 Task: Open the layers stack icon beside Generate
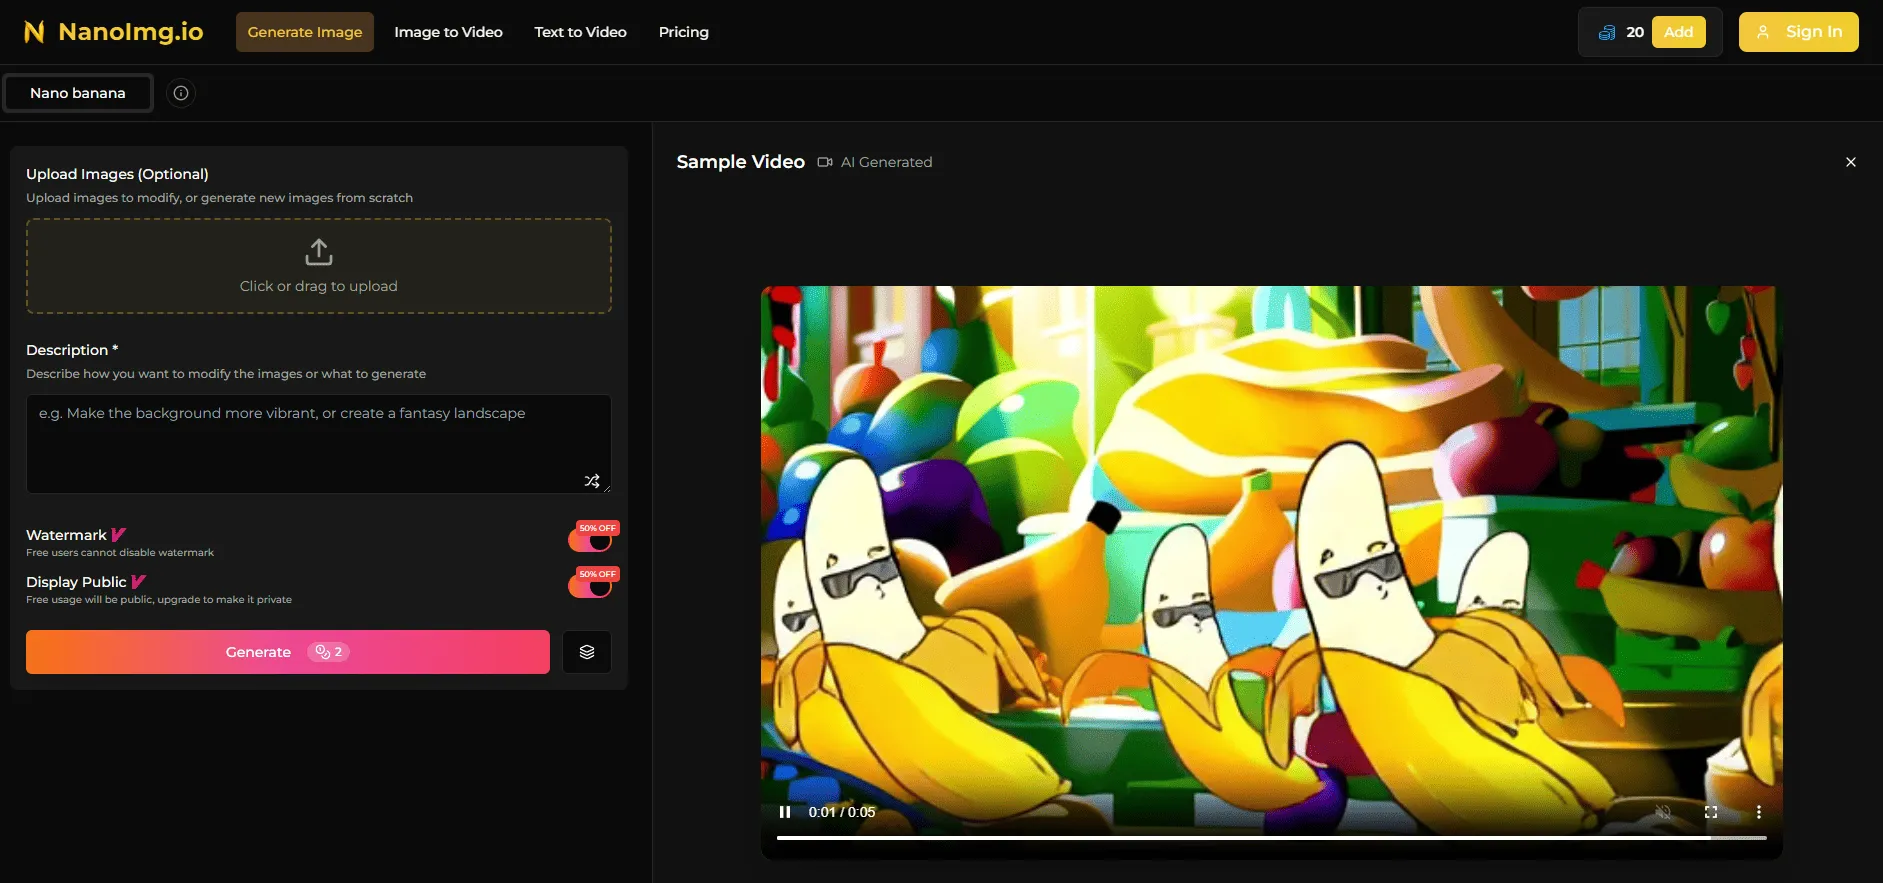pos(587,652)
